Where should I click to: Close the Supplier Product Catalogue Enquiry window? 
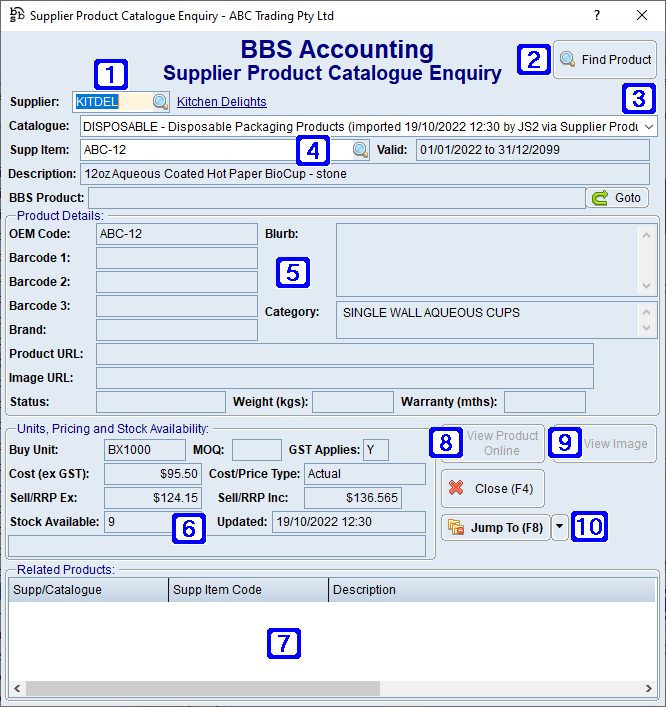642,16
